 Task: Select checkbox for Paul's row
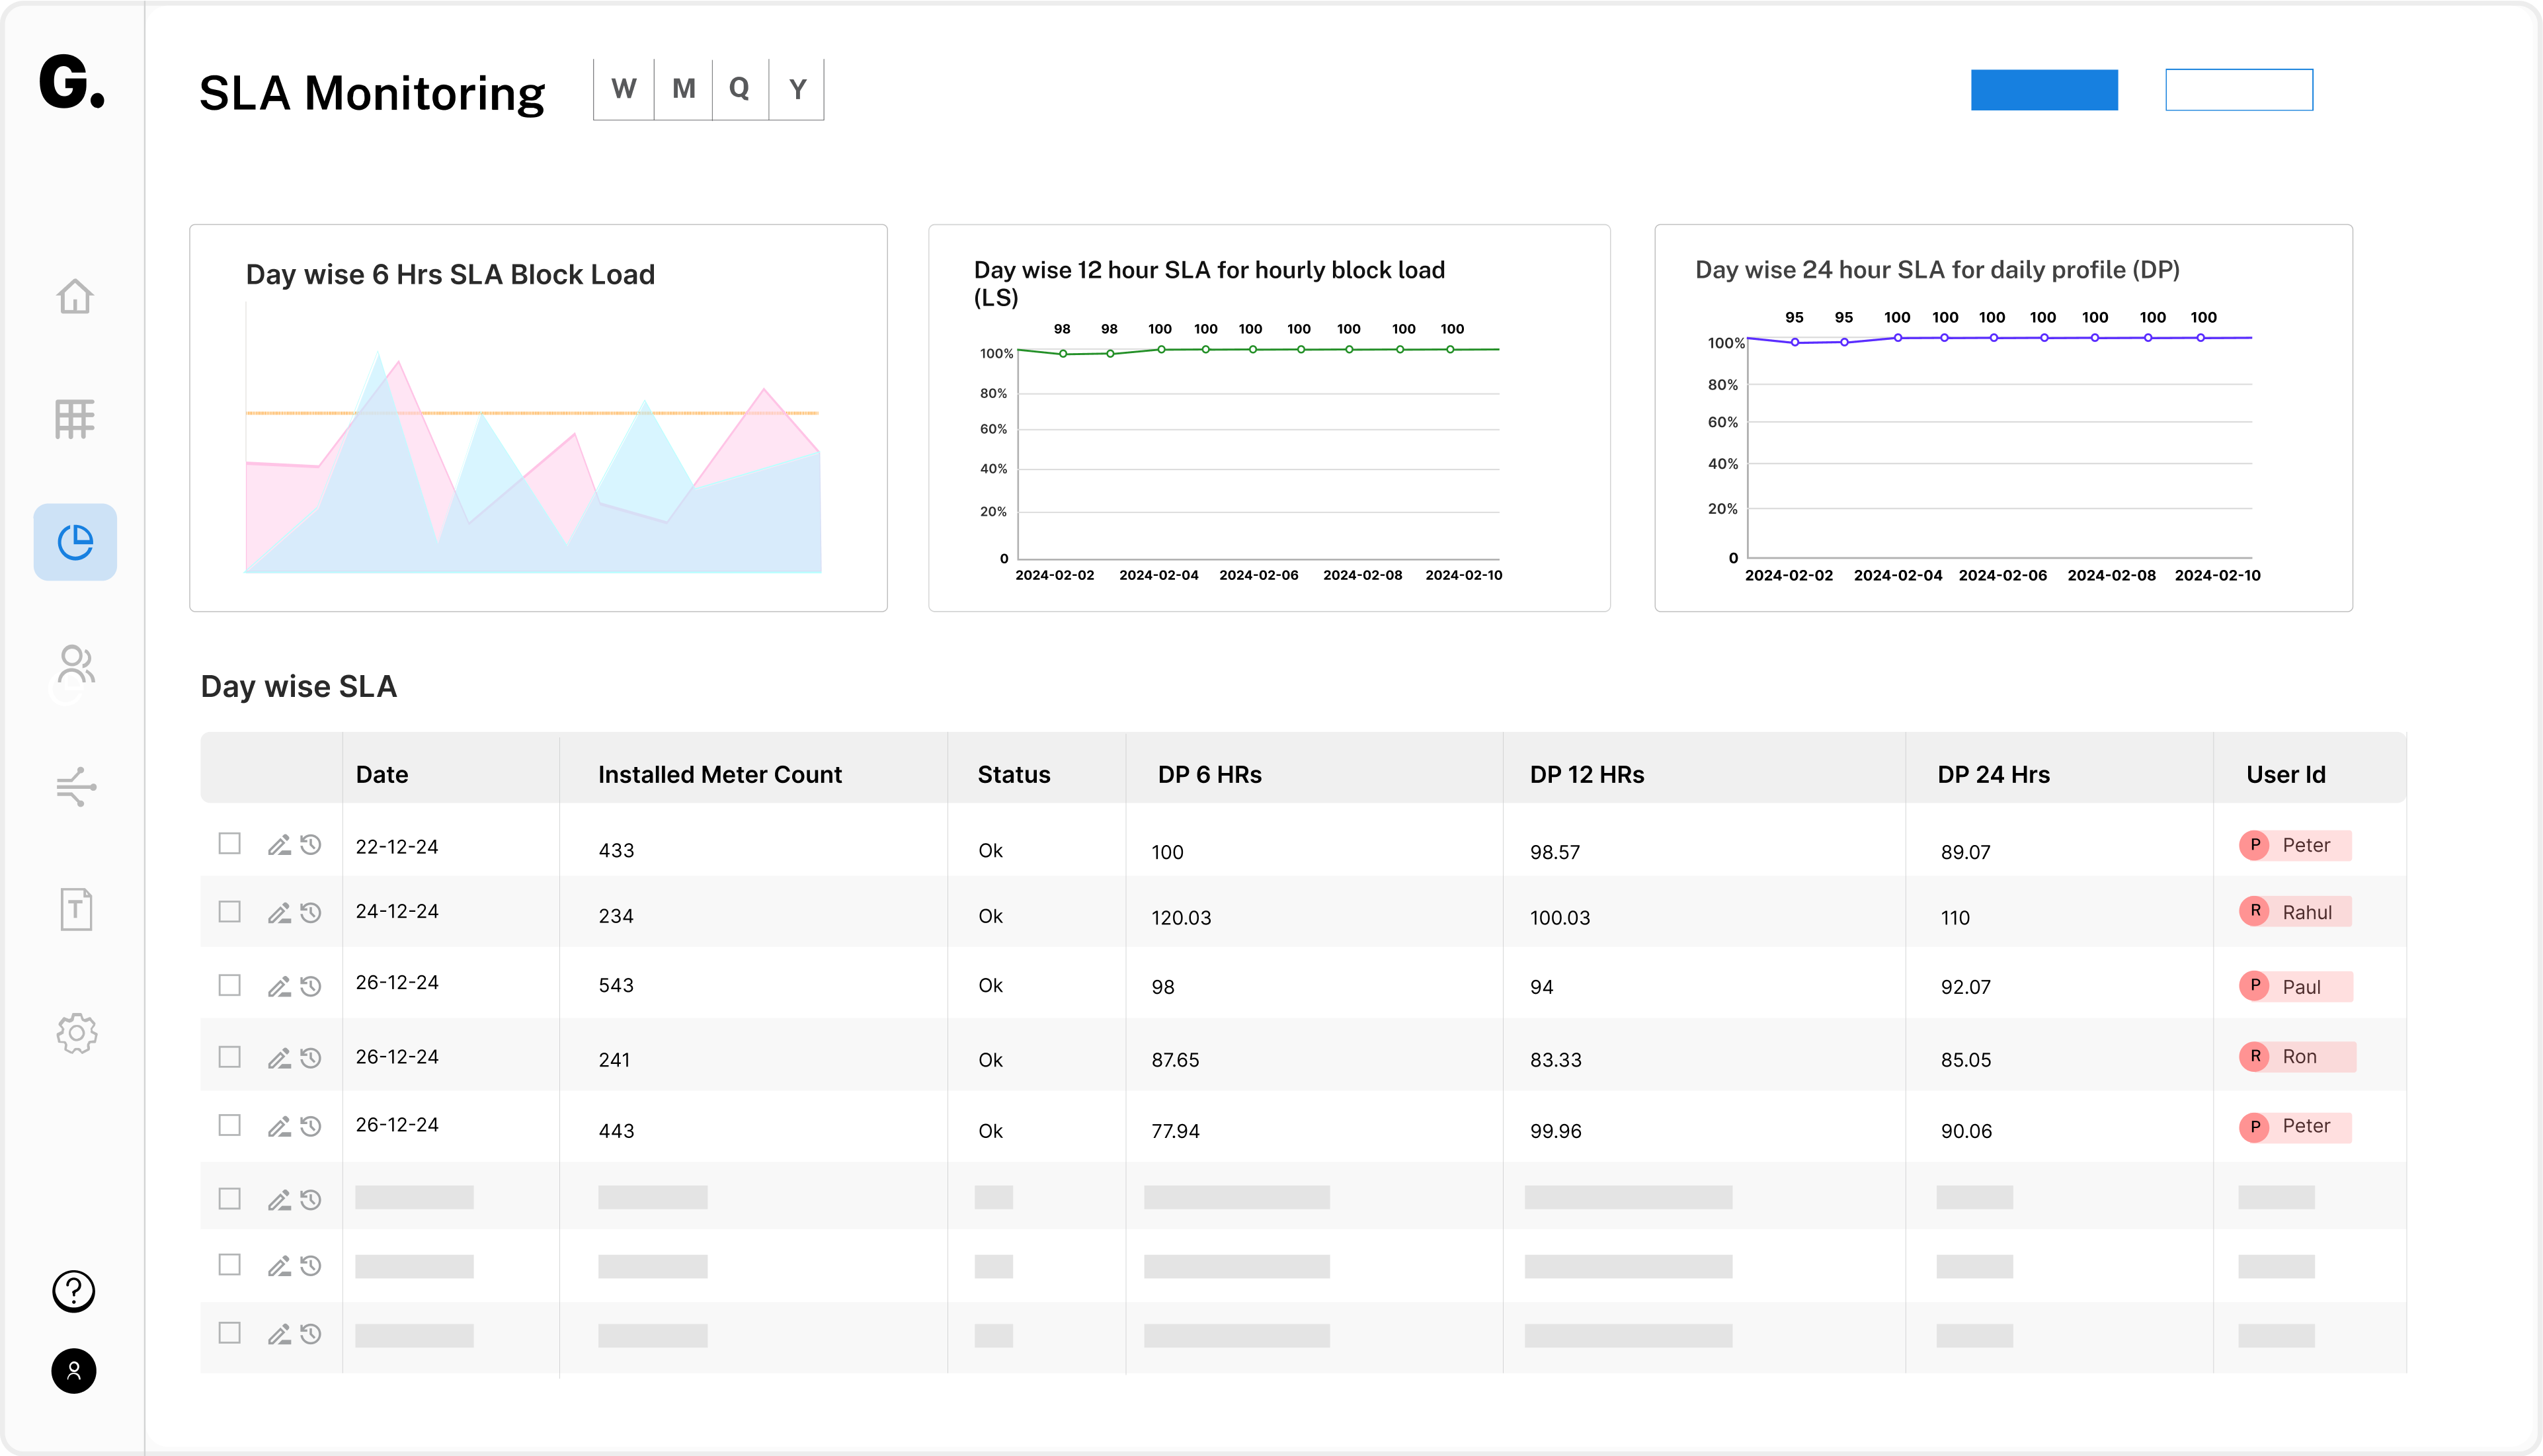230,985
